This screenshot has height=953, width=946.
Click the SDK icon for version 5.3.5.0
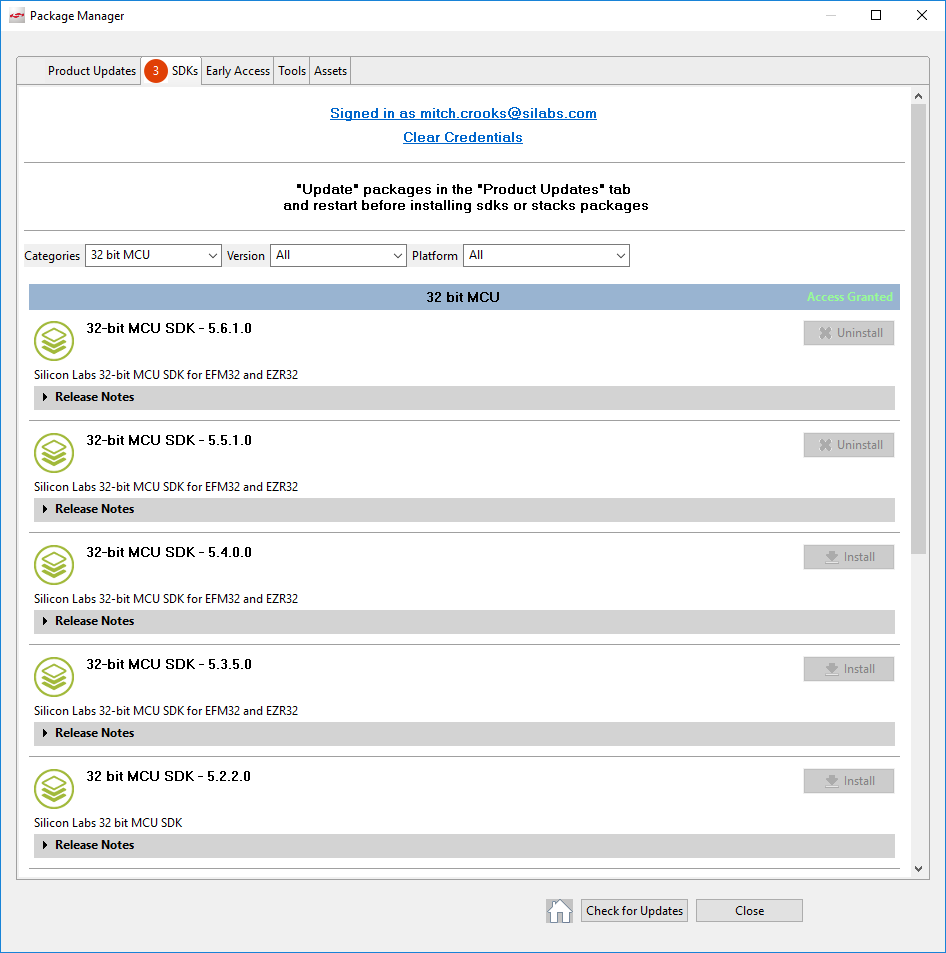click(54, 676)
